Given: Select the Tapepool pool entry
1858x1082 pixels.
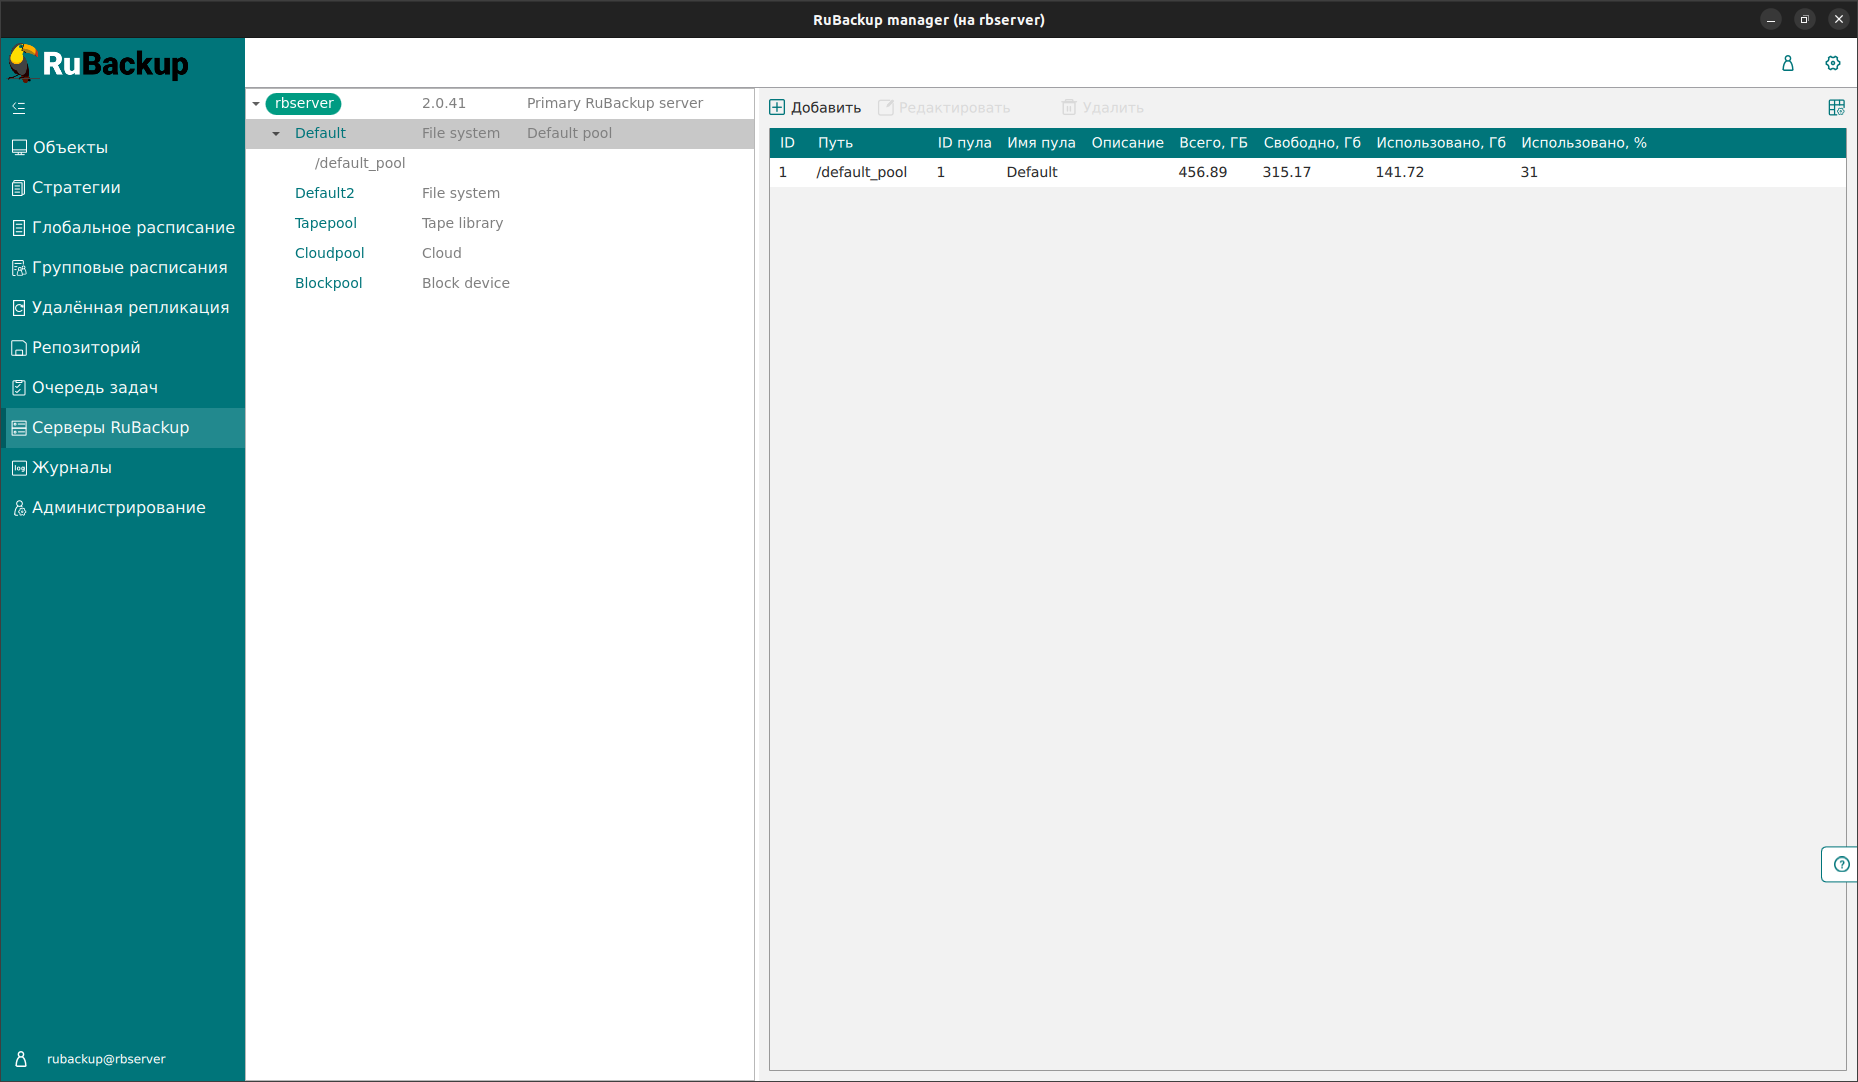Looking at the screenshot, I should tap(326, 223).
